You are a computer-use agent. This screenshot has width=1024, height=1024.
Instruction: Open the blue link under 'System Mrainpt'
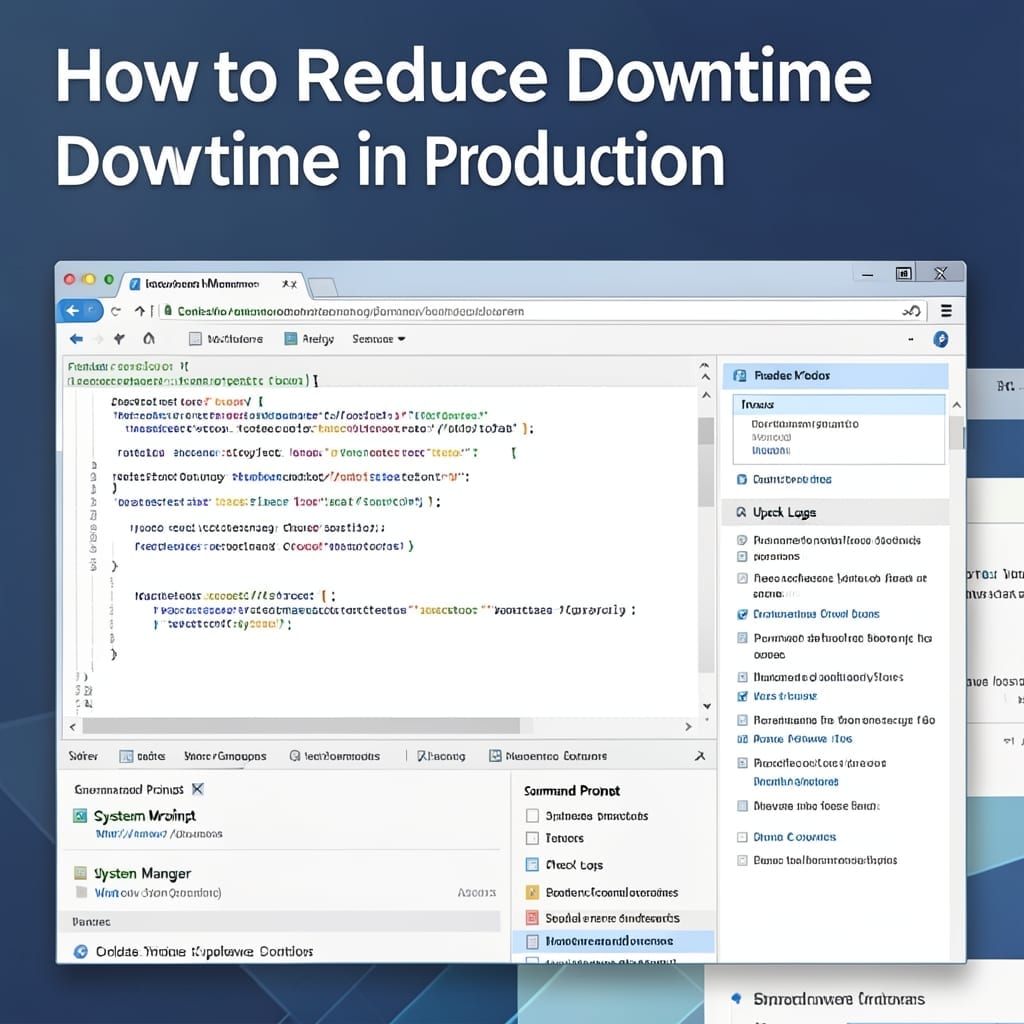click(159, 834)
